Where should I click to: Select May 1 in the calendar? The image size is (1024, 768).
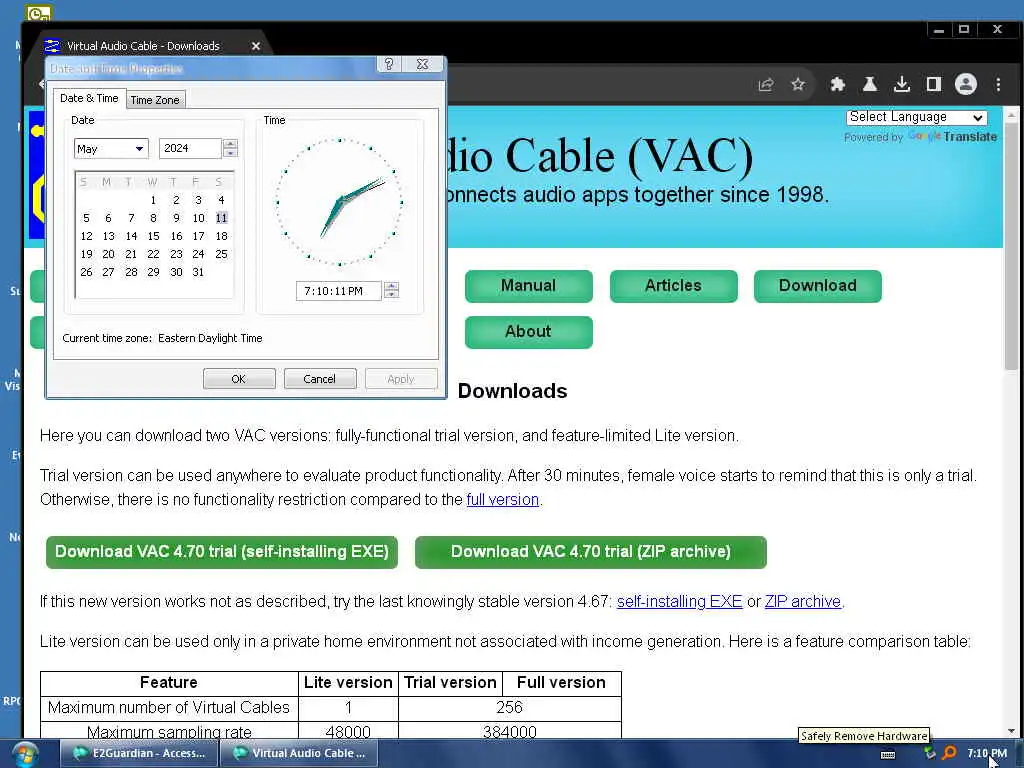153,200
